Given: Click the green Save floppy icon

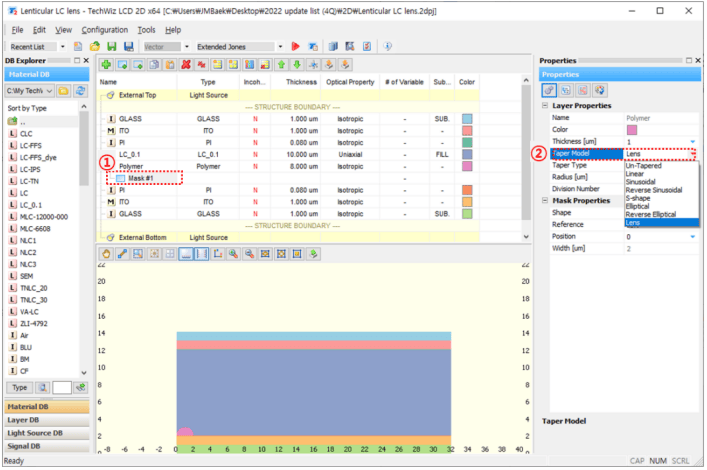Looking at the screenshot, I should (x=112, y=46).
